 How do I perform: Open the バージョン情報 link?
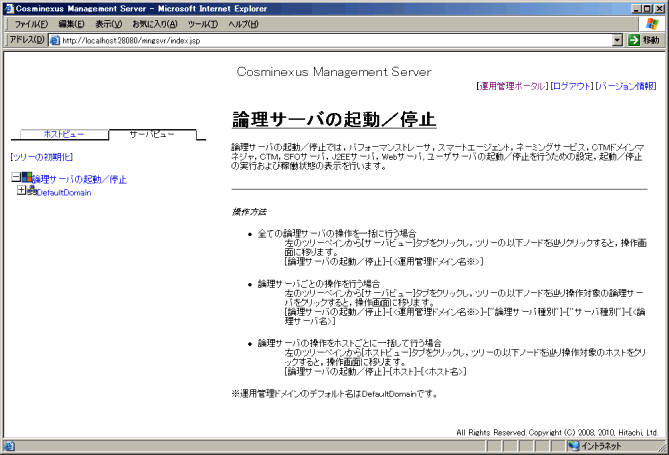point(626,87)
